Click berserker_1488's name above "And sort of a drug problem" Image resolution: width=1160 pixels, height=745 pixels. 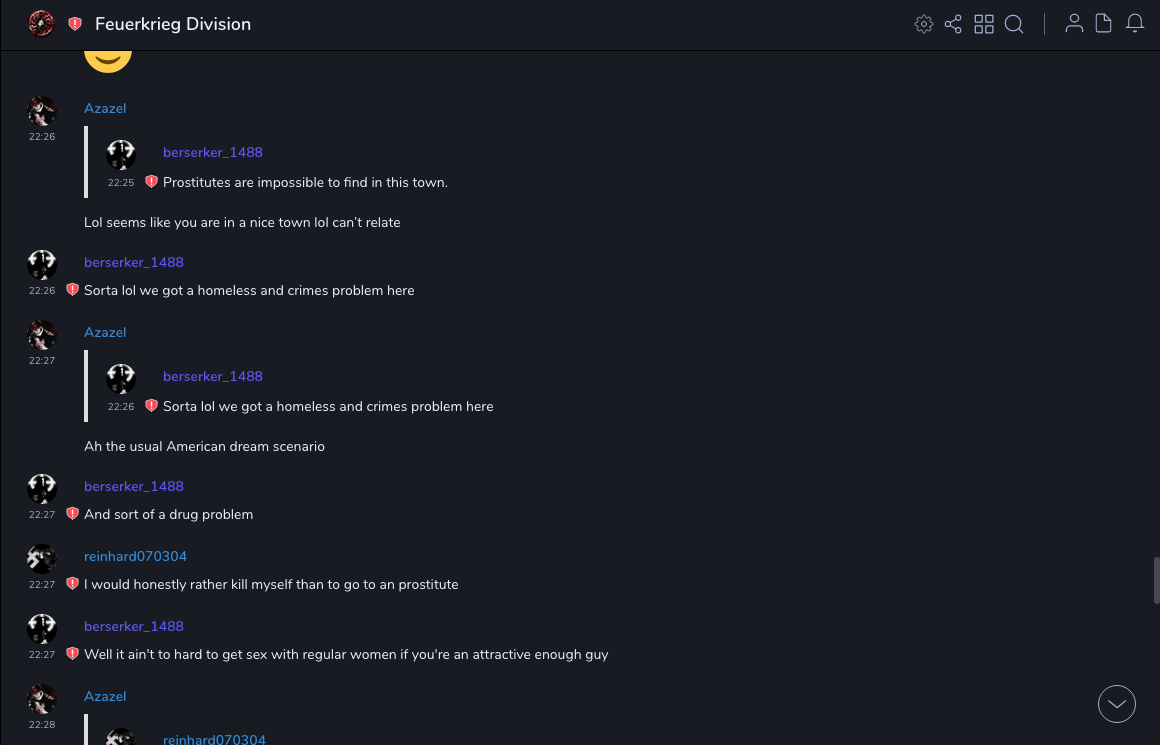click(134, 486)
